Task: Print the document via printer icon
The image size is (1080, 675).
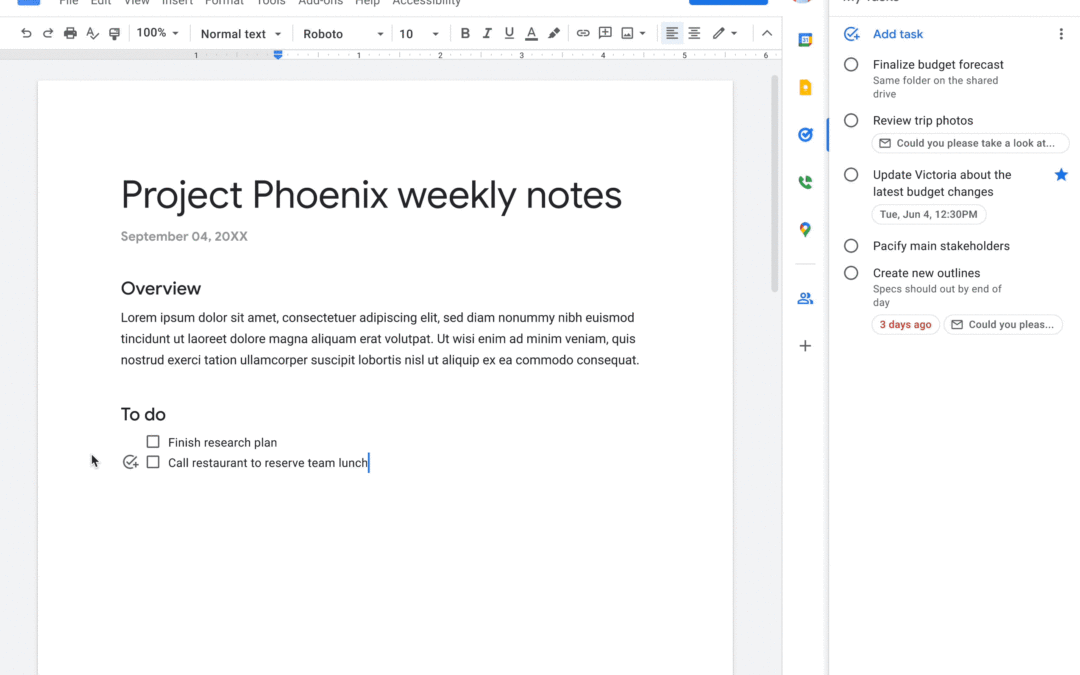Action: (x=70, y=33)
